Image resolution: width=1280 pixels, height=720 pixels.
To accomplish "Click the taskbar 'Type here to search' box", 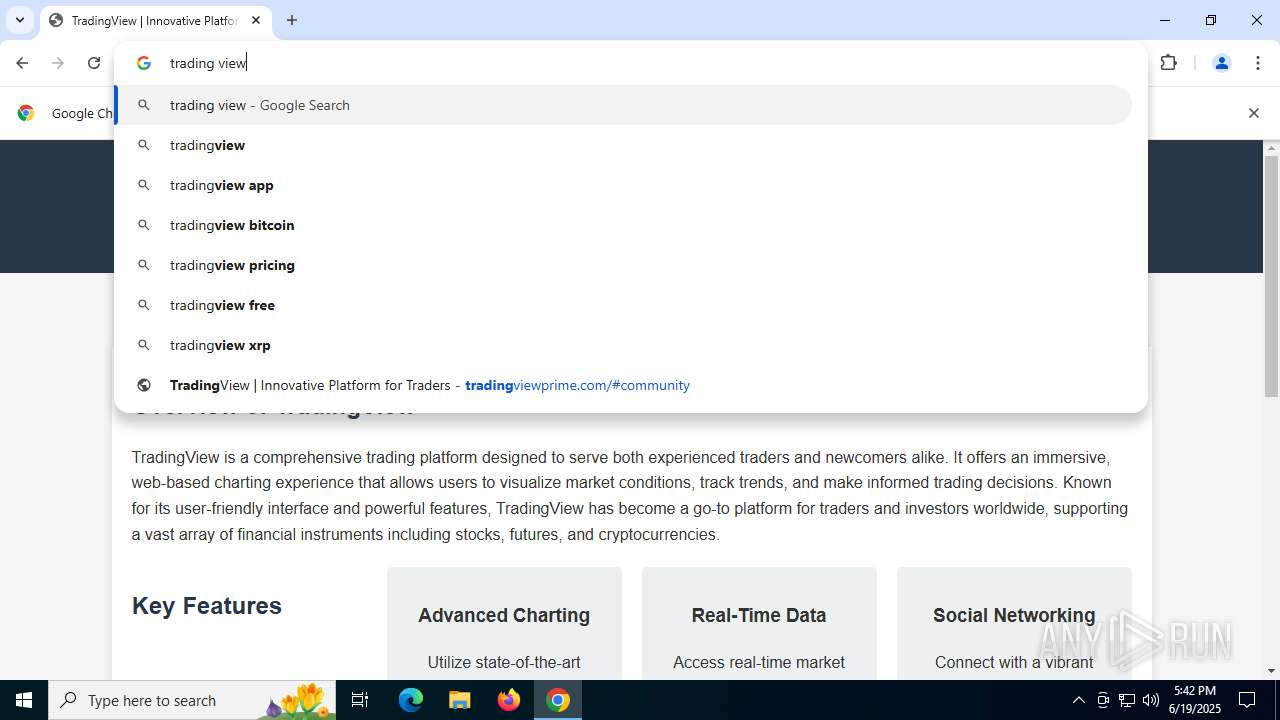I will [x=192, y=700].
